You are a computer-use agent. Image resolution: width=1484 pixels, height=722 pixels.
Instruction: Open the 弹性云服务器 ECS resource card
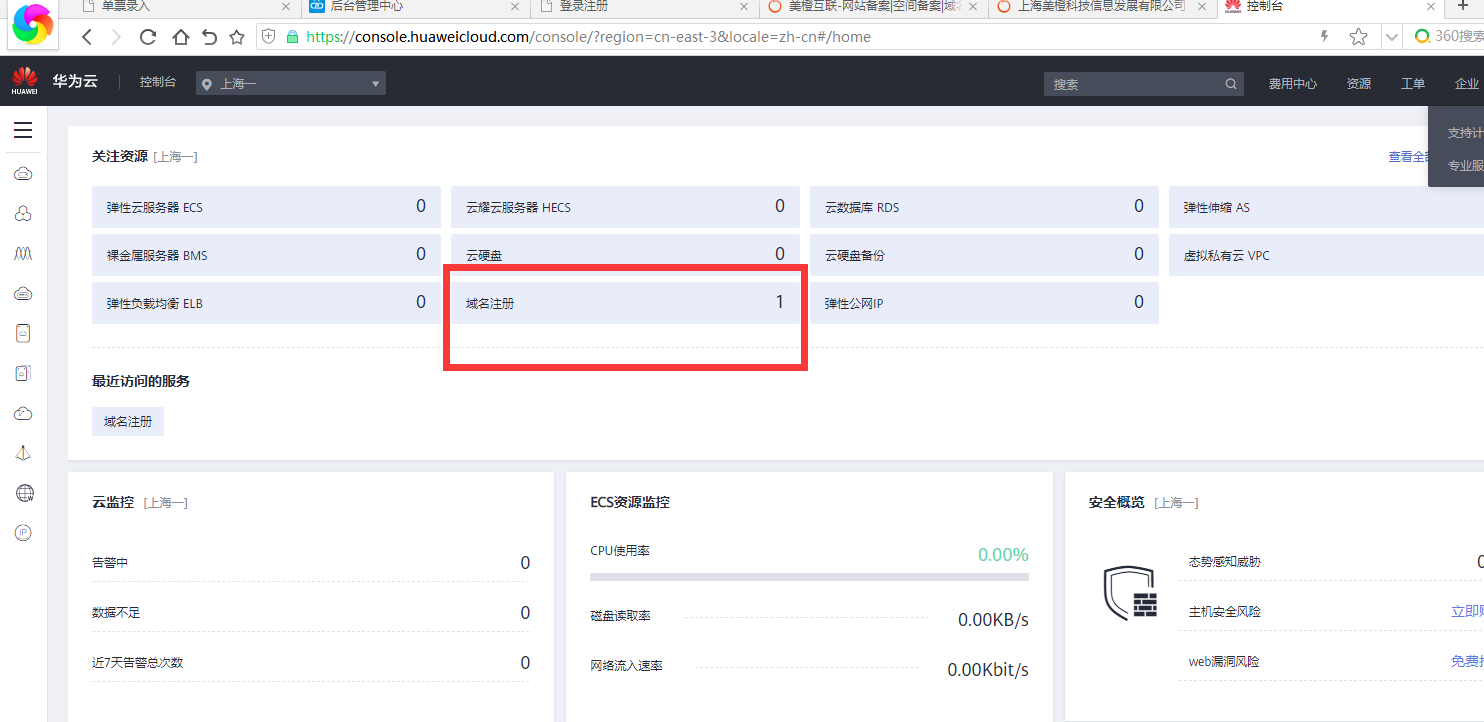(x=266, y=207)
